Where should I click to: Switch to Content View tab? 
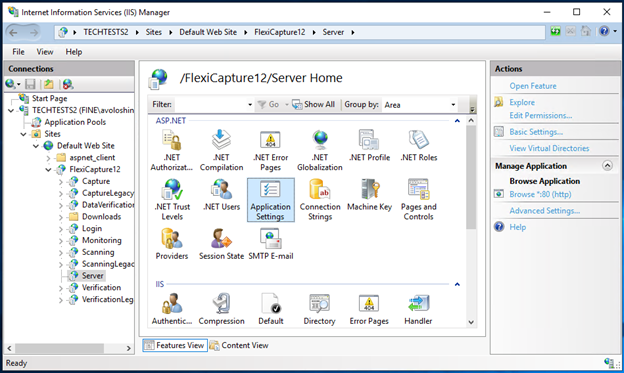[239, 345]
